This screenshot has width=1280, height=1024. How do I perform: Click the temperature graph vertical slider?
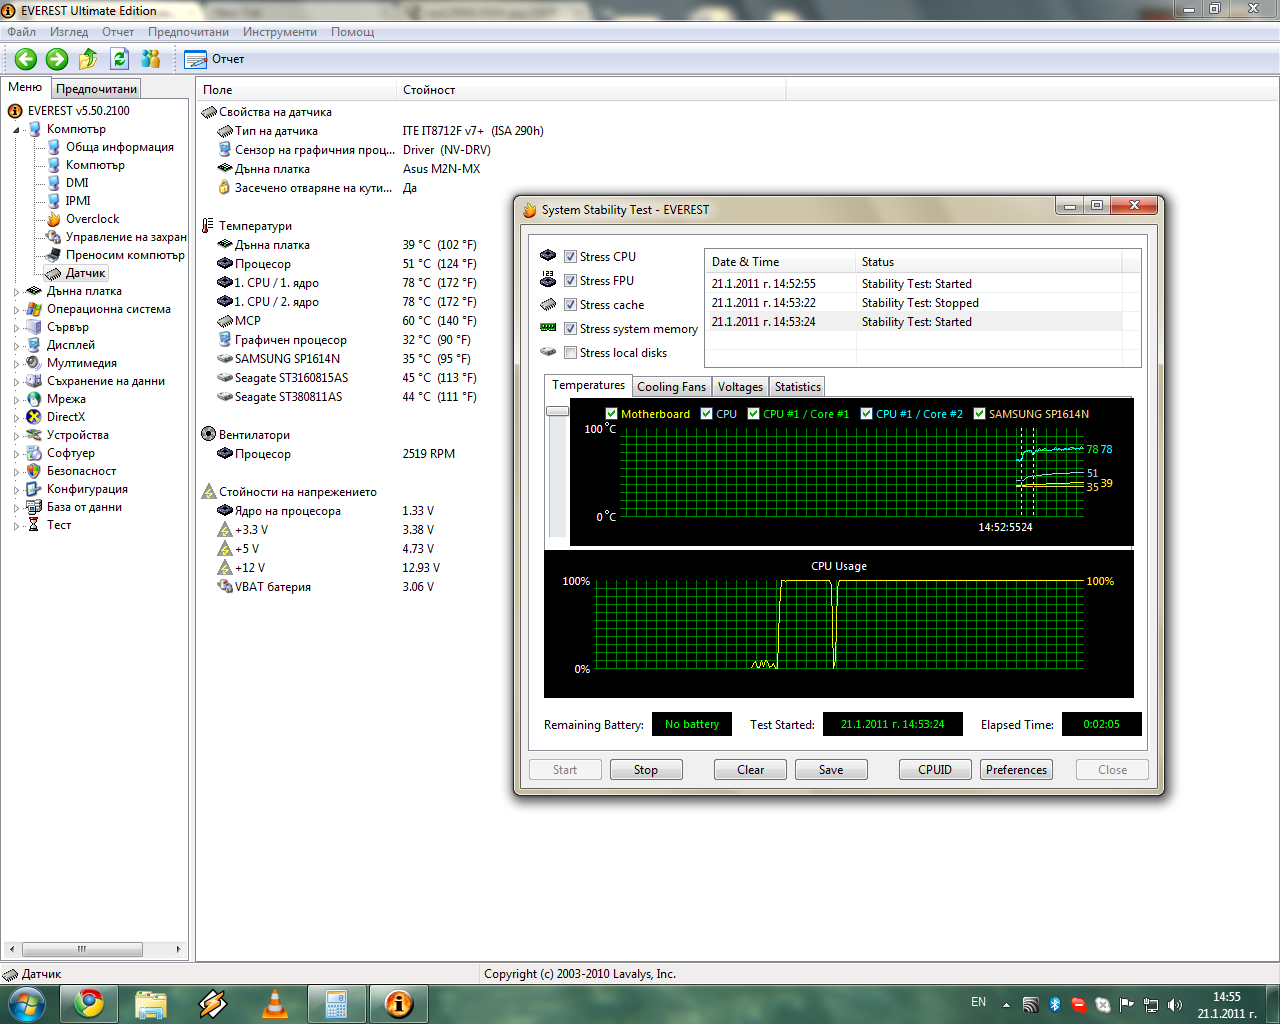point(557,412)
